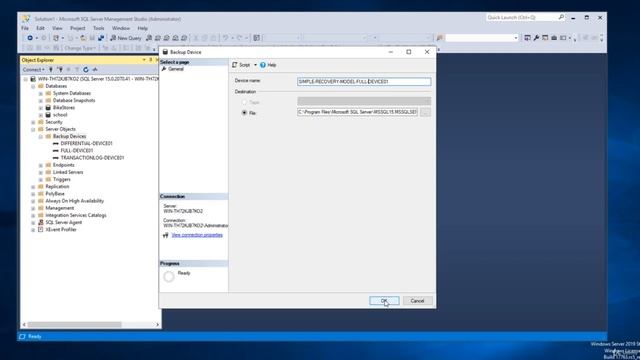Image resolution: width=640 pixels, height=360 pixels.
Task: Click the wrench properties icon in main toolbar
Action: click(536, 38)
